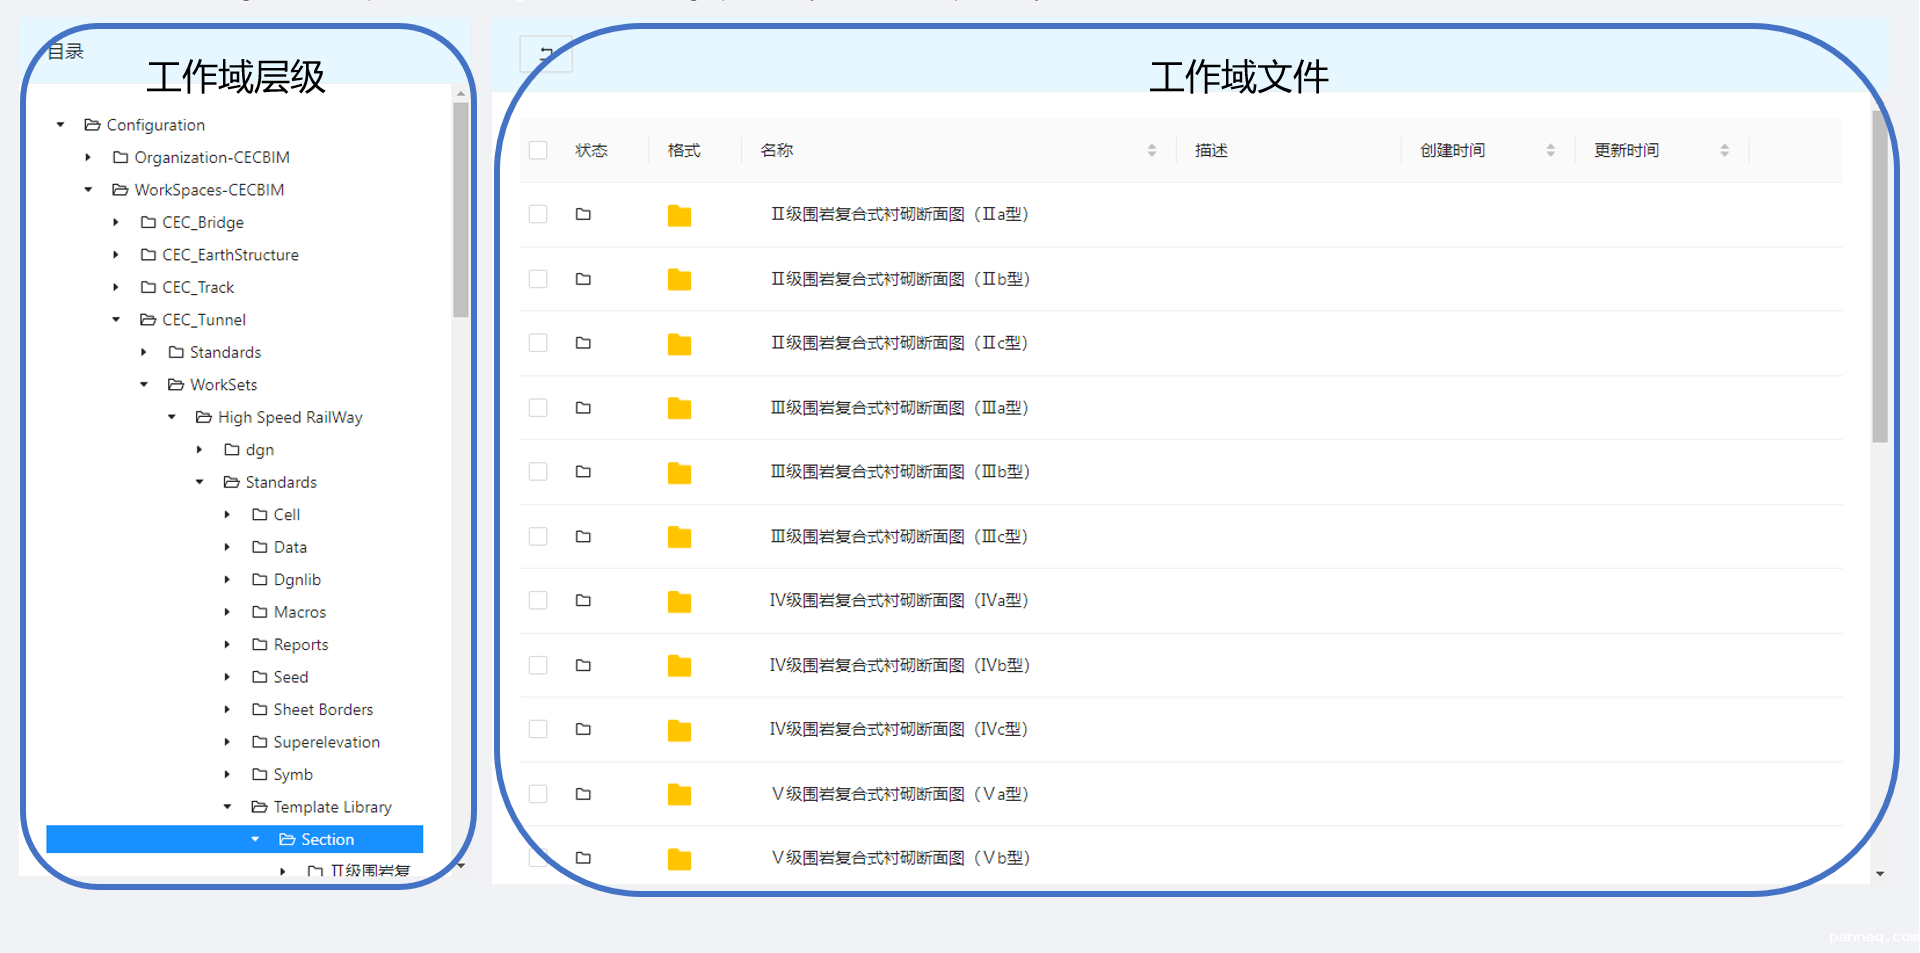
Task: Click sort arrows on 名称 column
Action: click(x=1151, y=150)
